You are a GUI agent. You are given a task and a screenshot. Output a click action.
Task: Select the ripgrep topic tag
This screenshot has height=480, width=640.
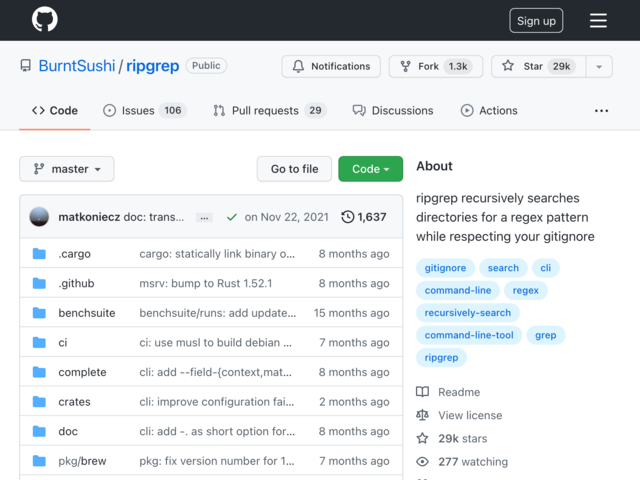coord(441,358)
